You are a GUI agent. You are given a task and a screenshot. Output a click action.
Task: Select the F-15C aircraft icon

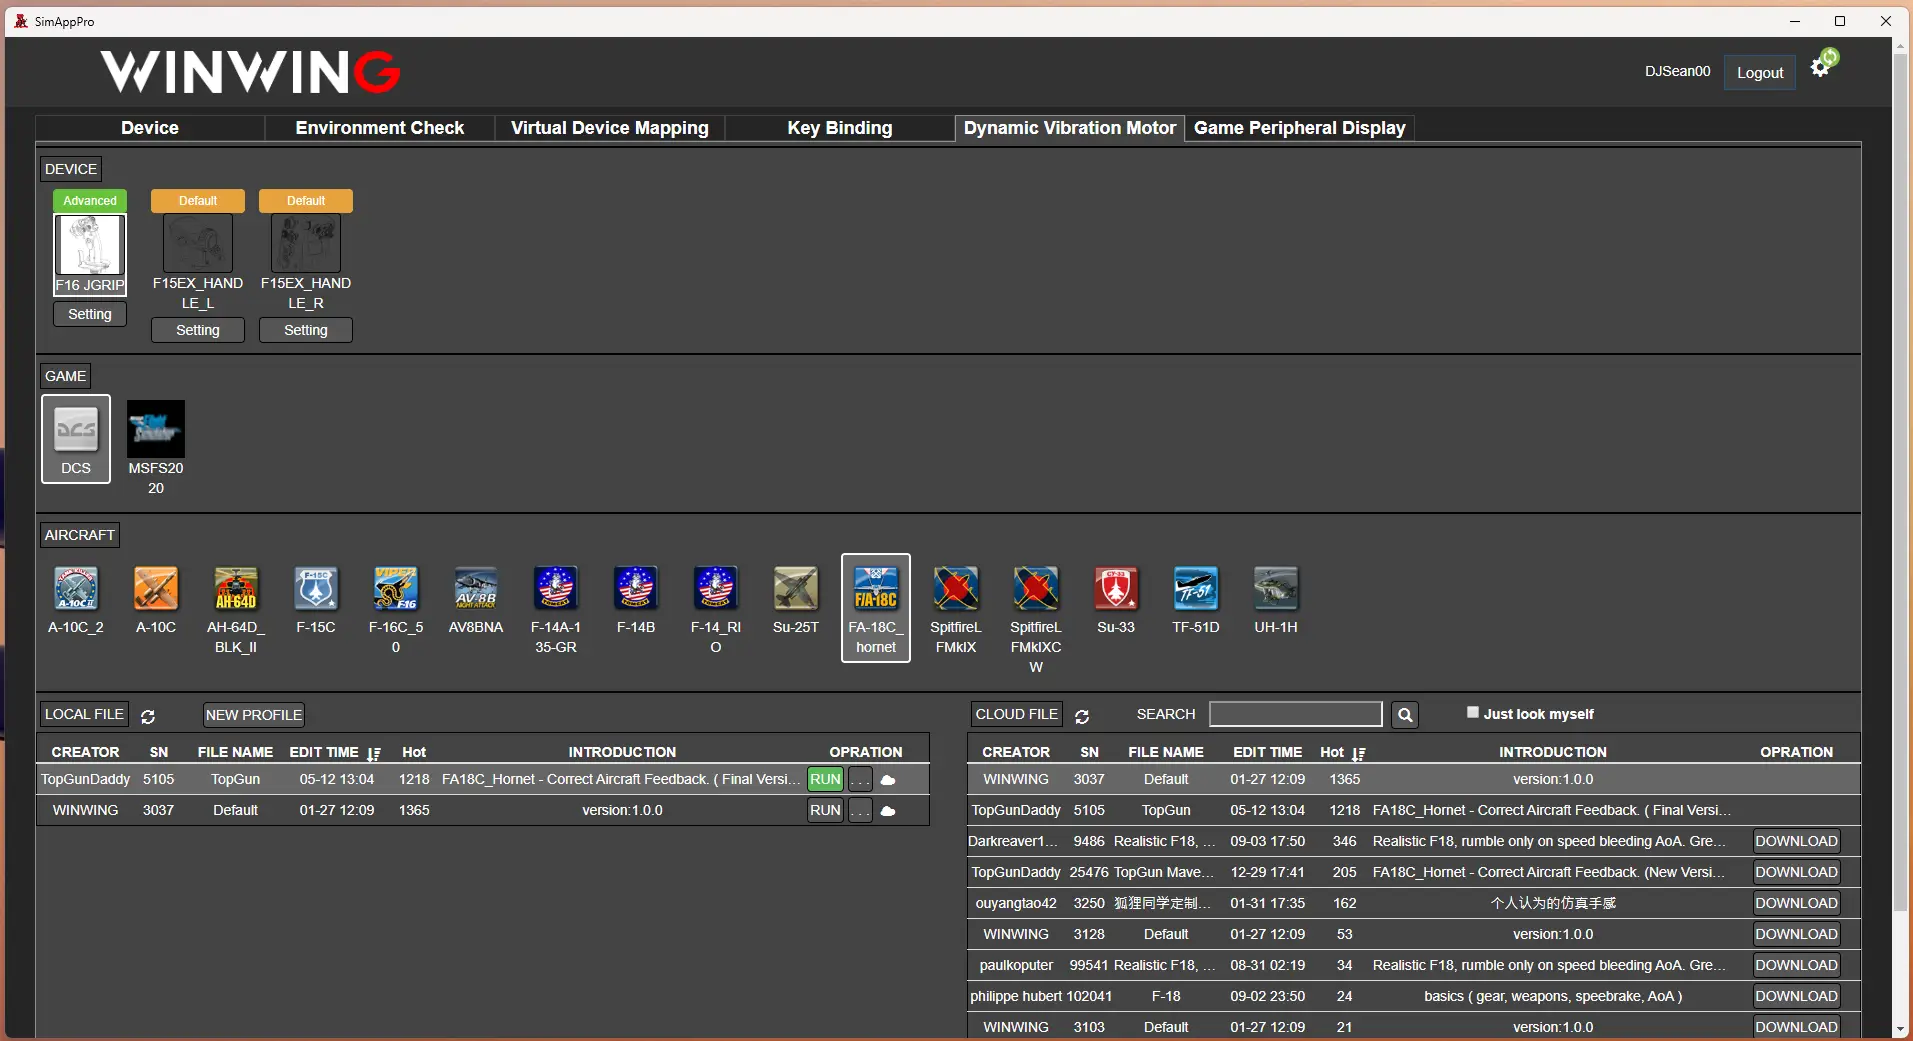pos(316,589)
